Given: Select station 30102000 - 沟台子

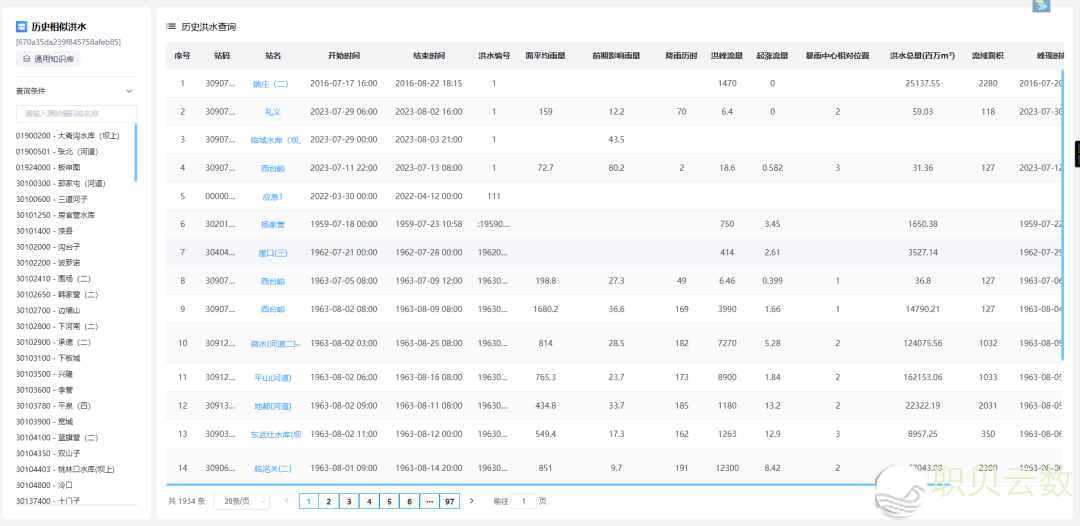Looking at the screenshot, I should 48,246.
